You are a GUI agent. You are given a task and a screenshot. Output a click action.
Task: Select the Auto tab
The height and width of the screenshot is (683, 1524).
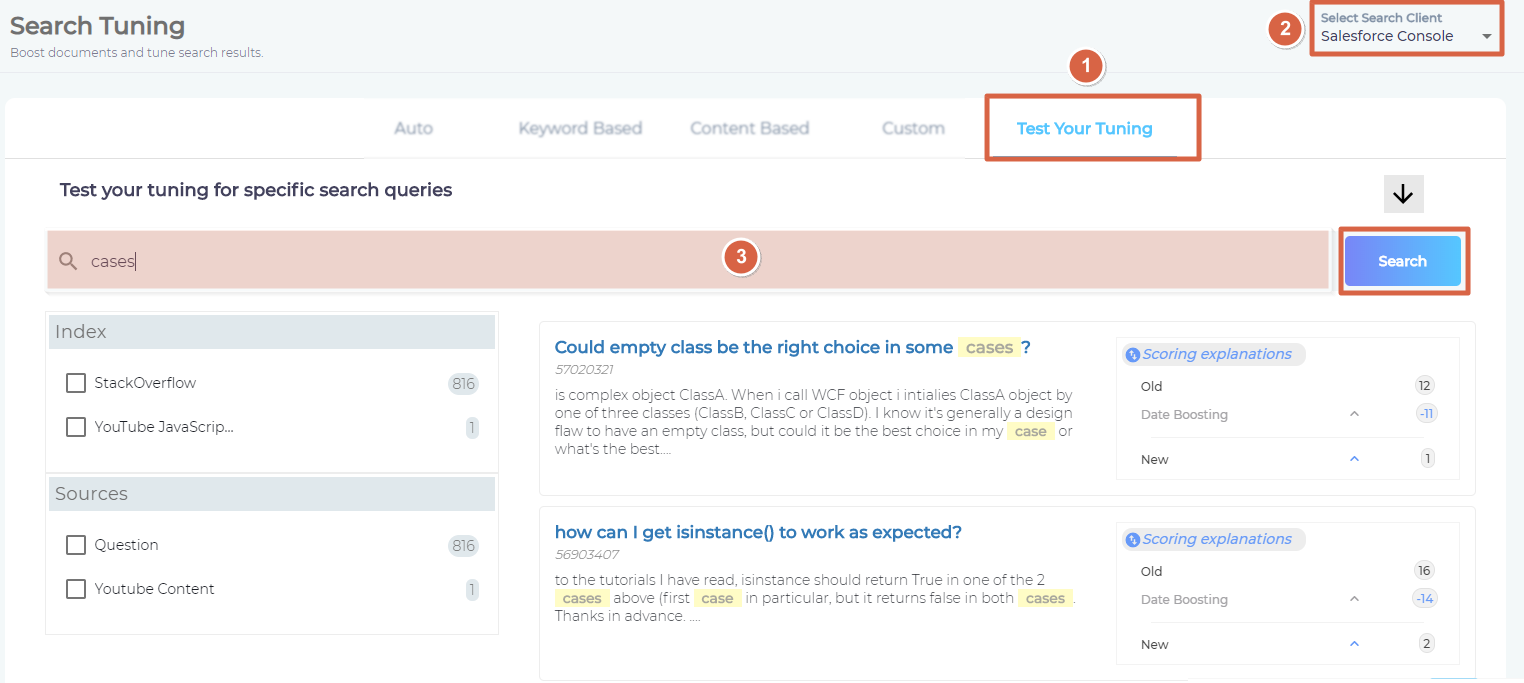413,128
